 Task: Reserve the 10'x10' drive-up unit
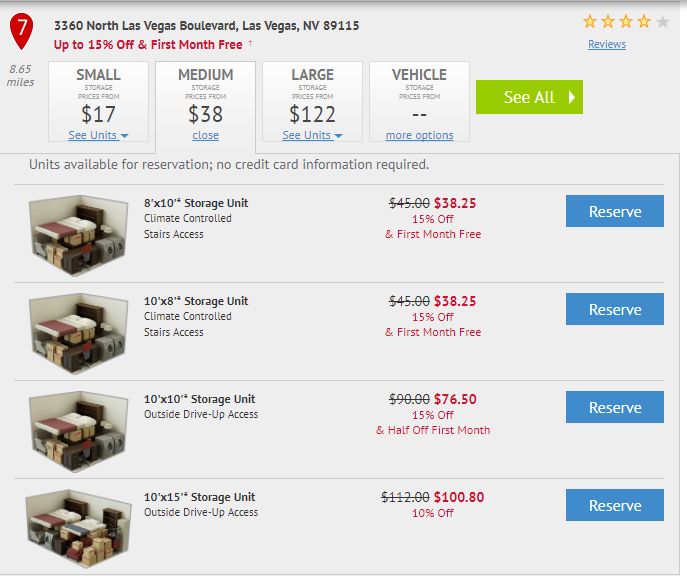(614, 408)
